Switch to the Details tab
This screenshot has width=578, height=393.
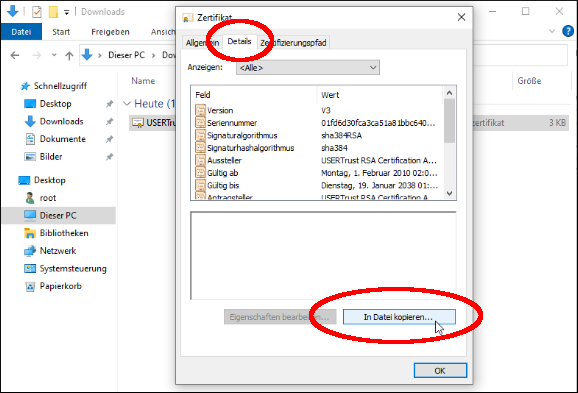[239, 41]
